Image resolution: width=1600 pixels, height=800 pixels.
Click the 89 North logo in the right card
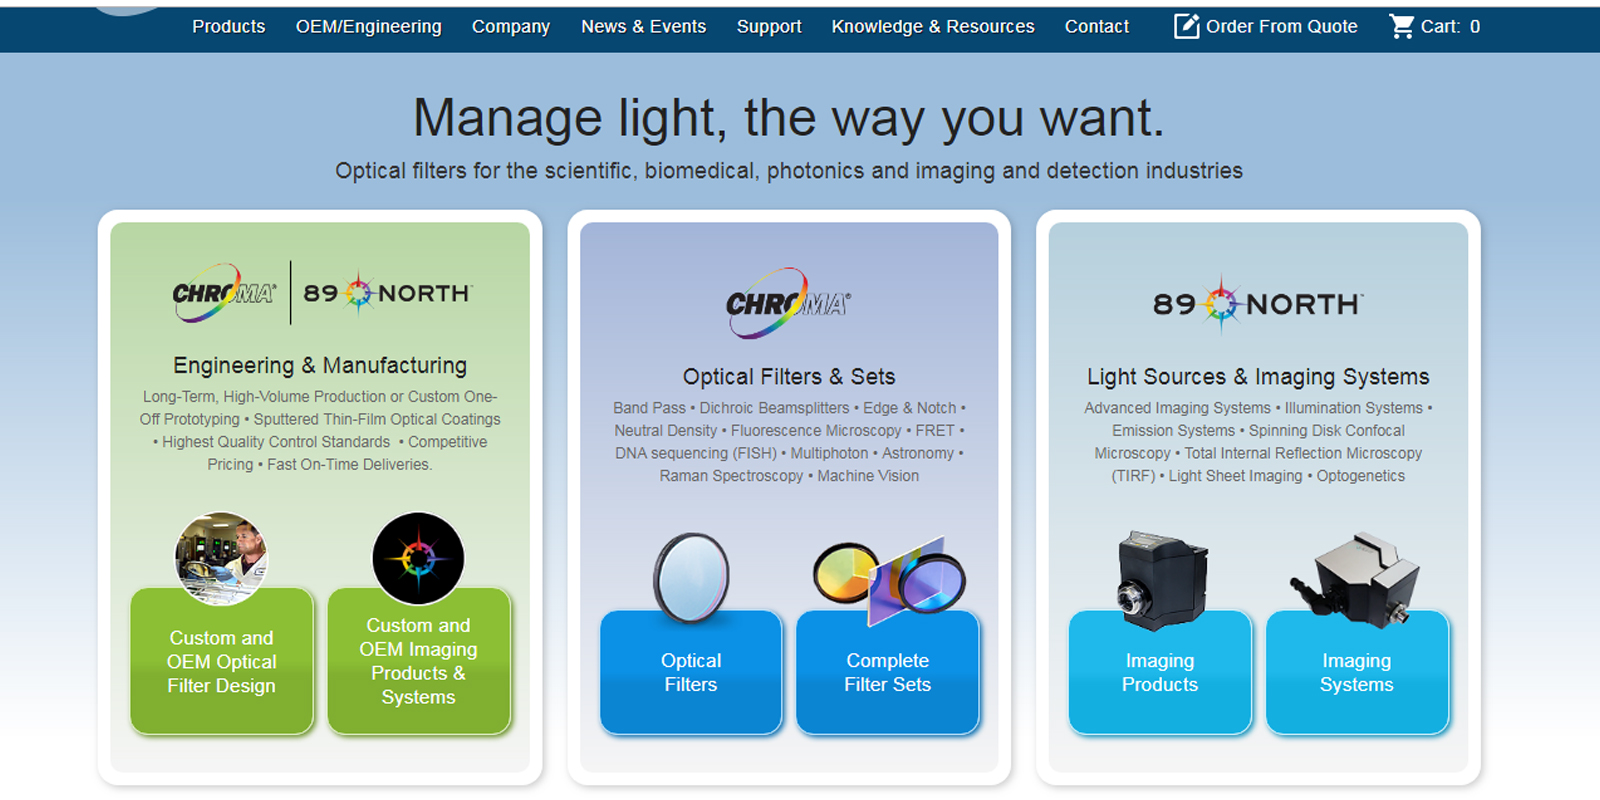(1258, 303)
